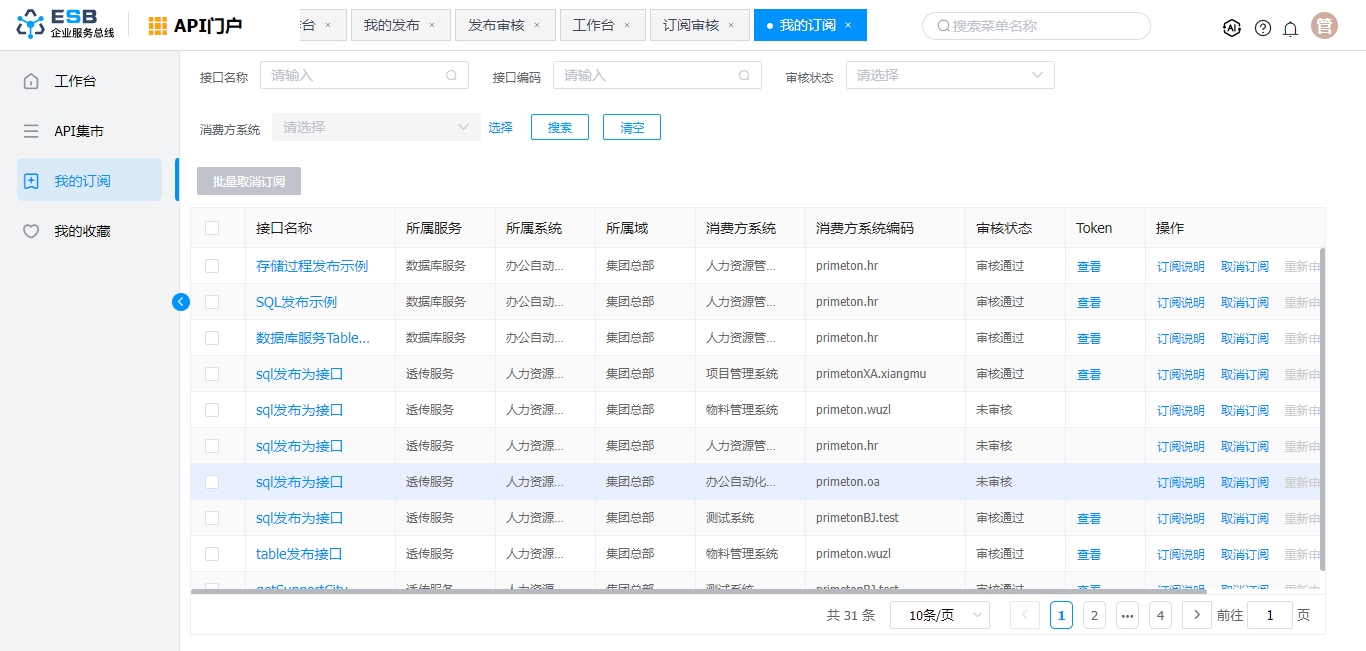Open the 10条/页 page size dropdown

939,615
